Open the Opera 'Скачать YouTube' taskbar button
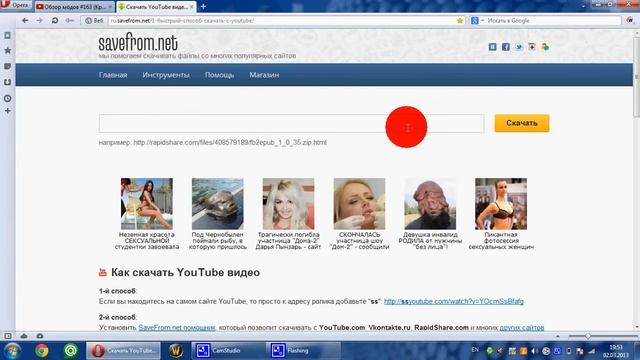 point(123,351)
